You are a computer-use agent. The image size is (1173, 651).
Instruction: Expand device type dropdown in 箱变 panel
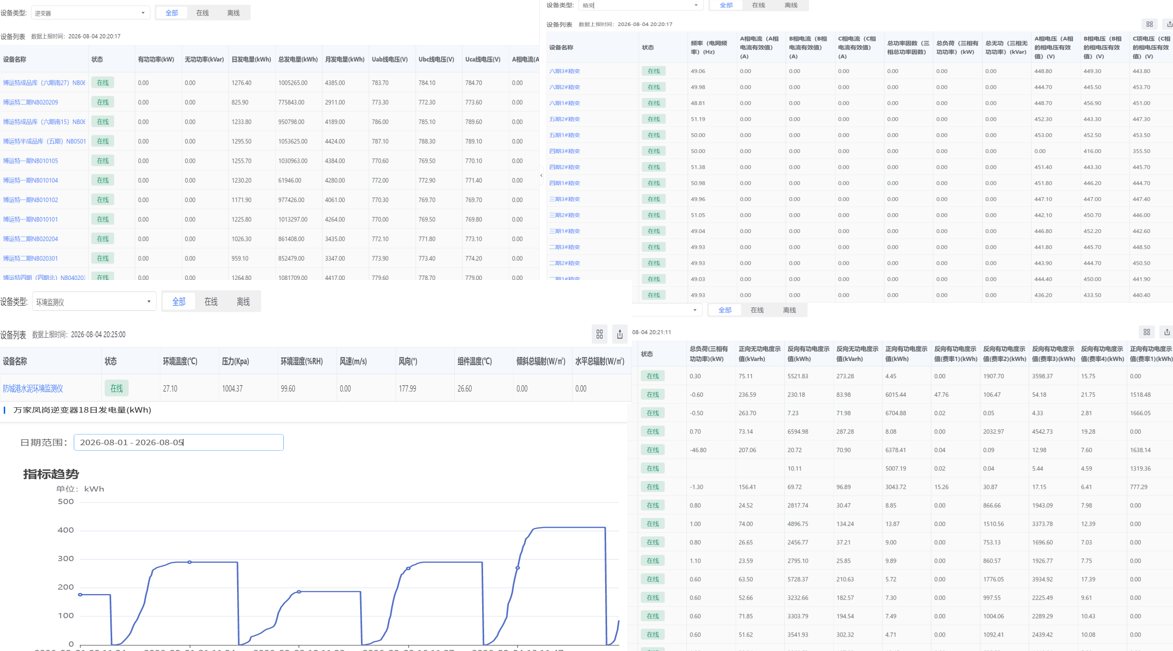pos(641,5)
